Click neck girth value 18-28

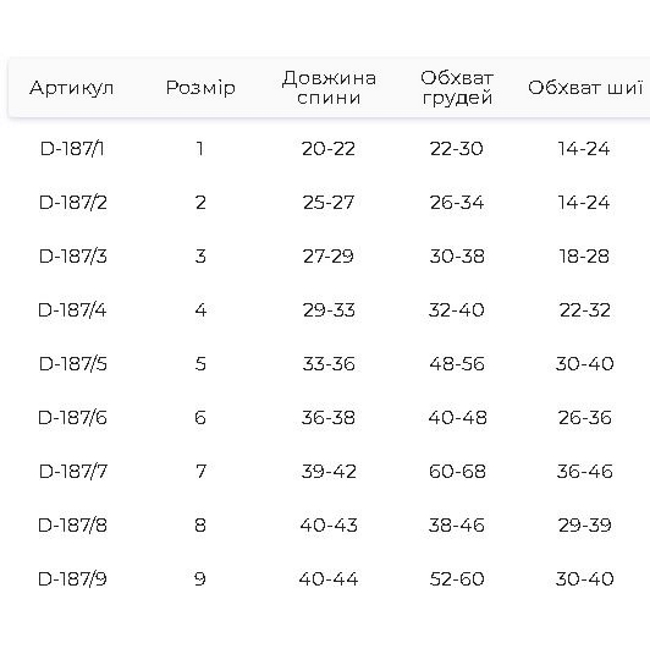[x=584, y=256]
